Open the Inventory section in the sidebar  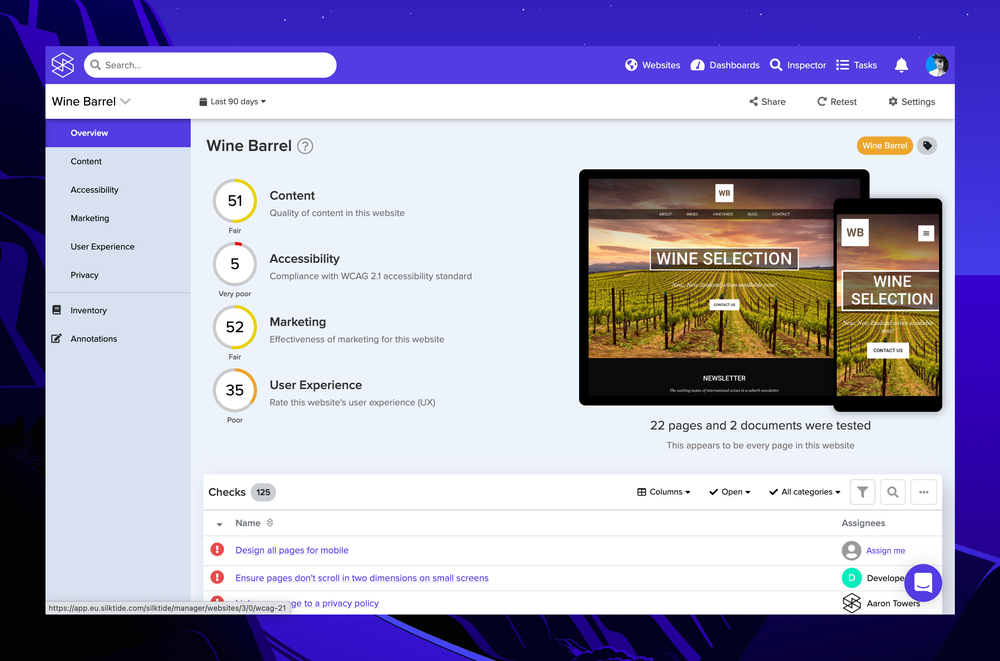(x=91, y=310)
